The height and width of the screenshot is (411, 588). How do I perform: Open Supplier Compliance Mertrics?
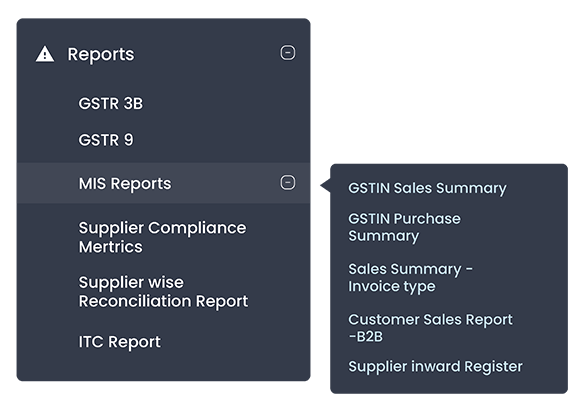162,237
